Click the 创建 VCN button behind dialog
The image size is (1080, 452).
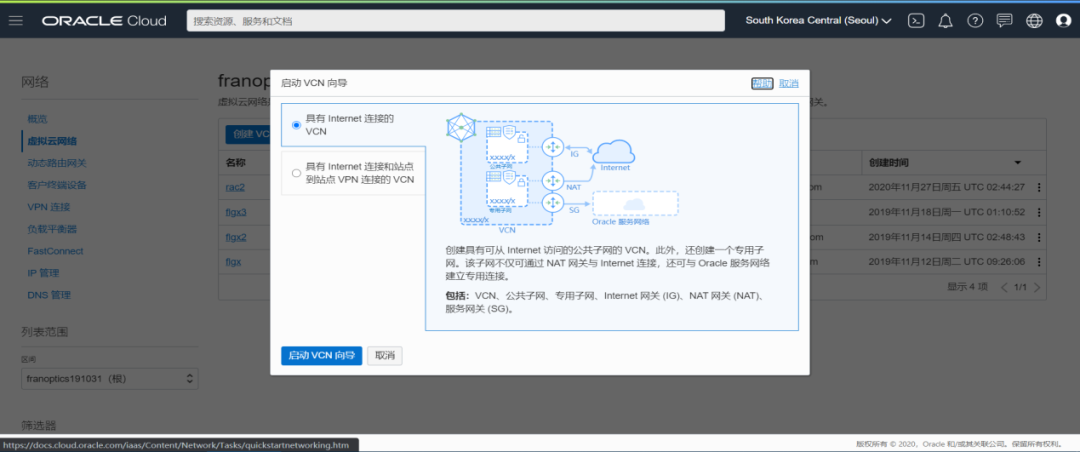point(248,134)
